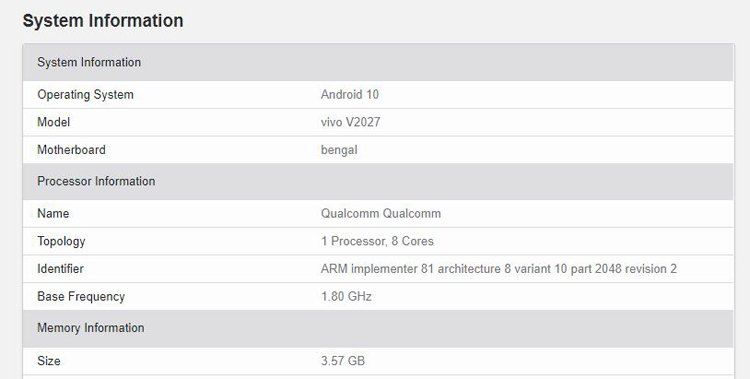
Task: Click the System Information page heading
Action: tap(103, 21)
